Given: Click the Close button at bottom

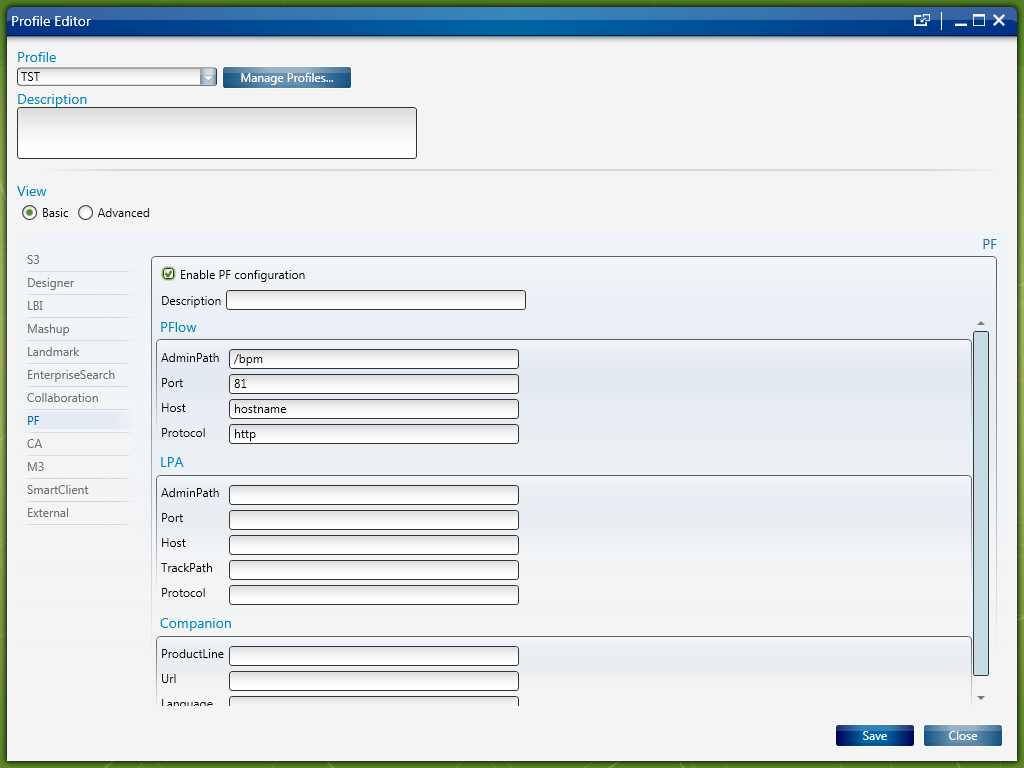Looking at the screenshot, I should pos(962,736).
